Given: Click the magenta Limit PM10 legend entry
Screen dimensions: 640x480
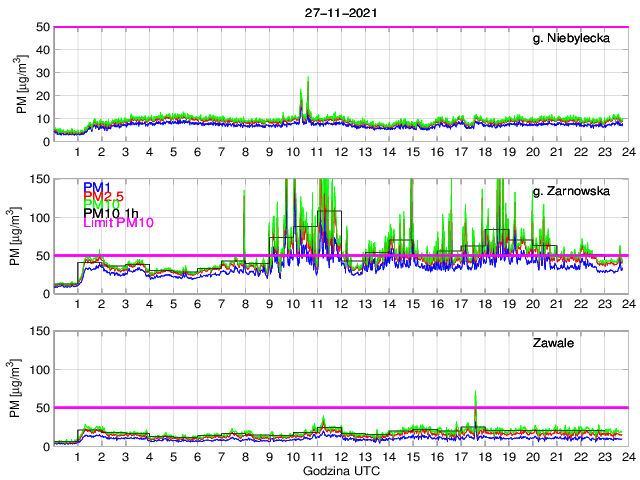Looking at the screenshot, I should [115, 225].
